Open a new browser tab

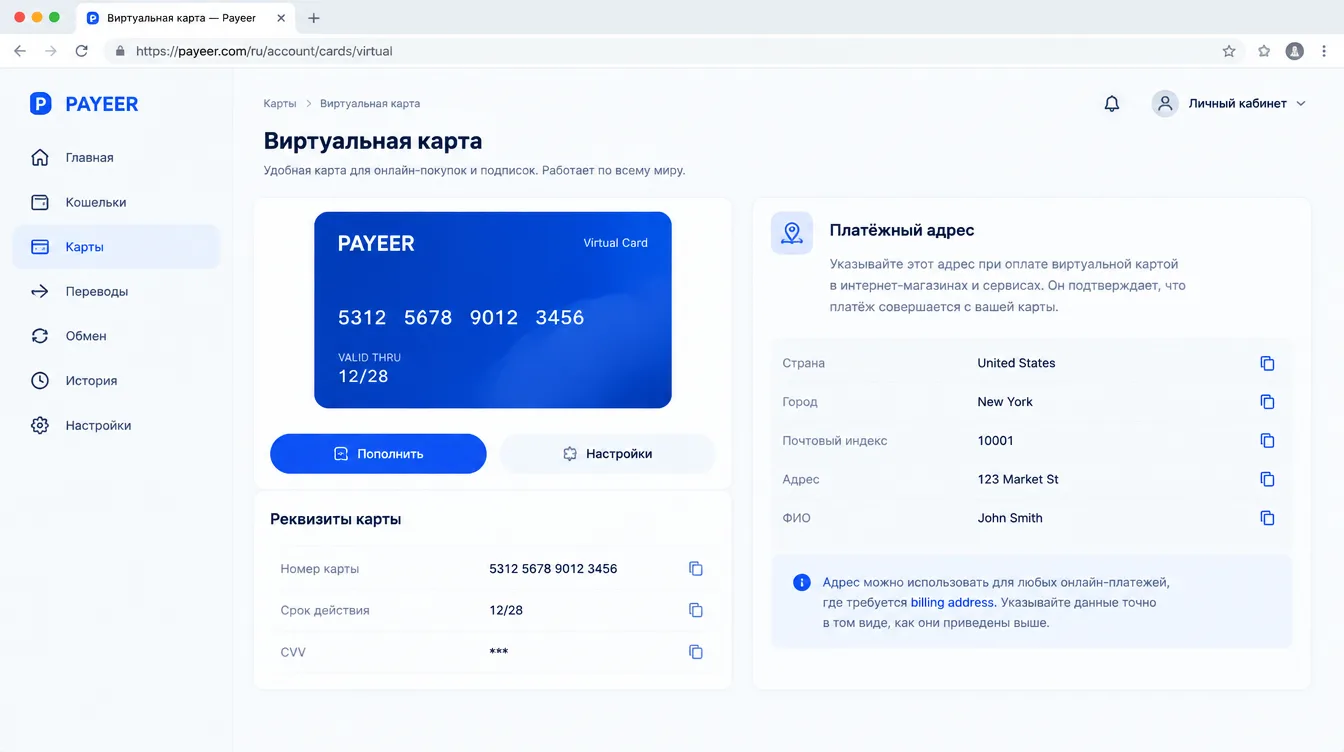coord(314,18)
